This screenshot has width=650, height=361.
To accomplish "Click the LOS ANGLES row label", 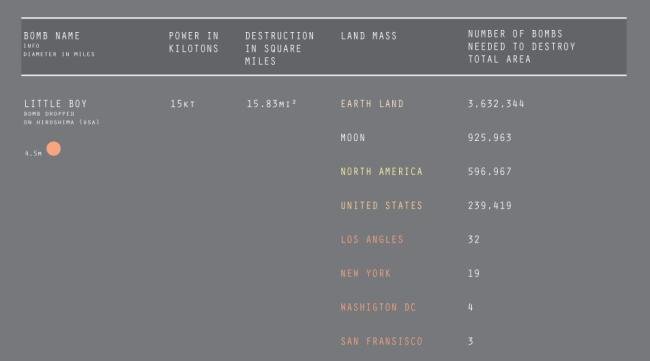I will click(372, 240).
